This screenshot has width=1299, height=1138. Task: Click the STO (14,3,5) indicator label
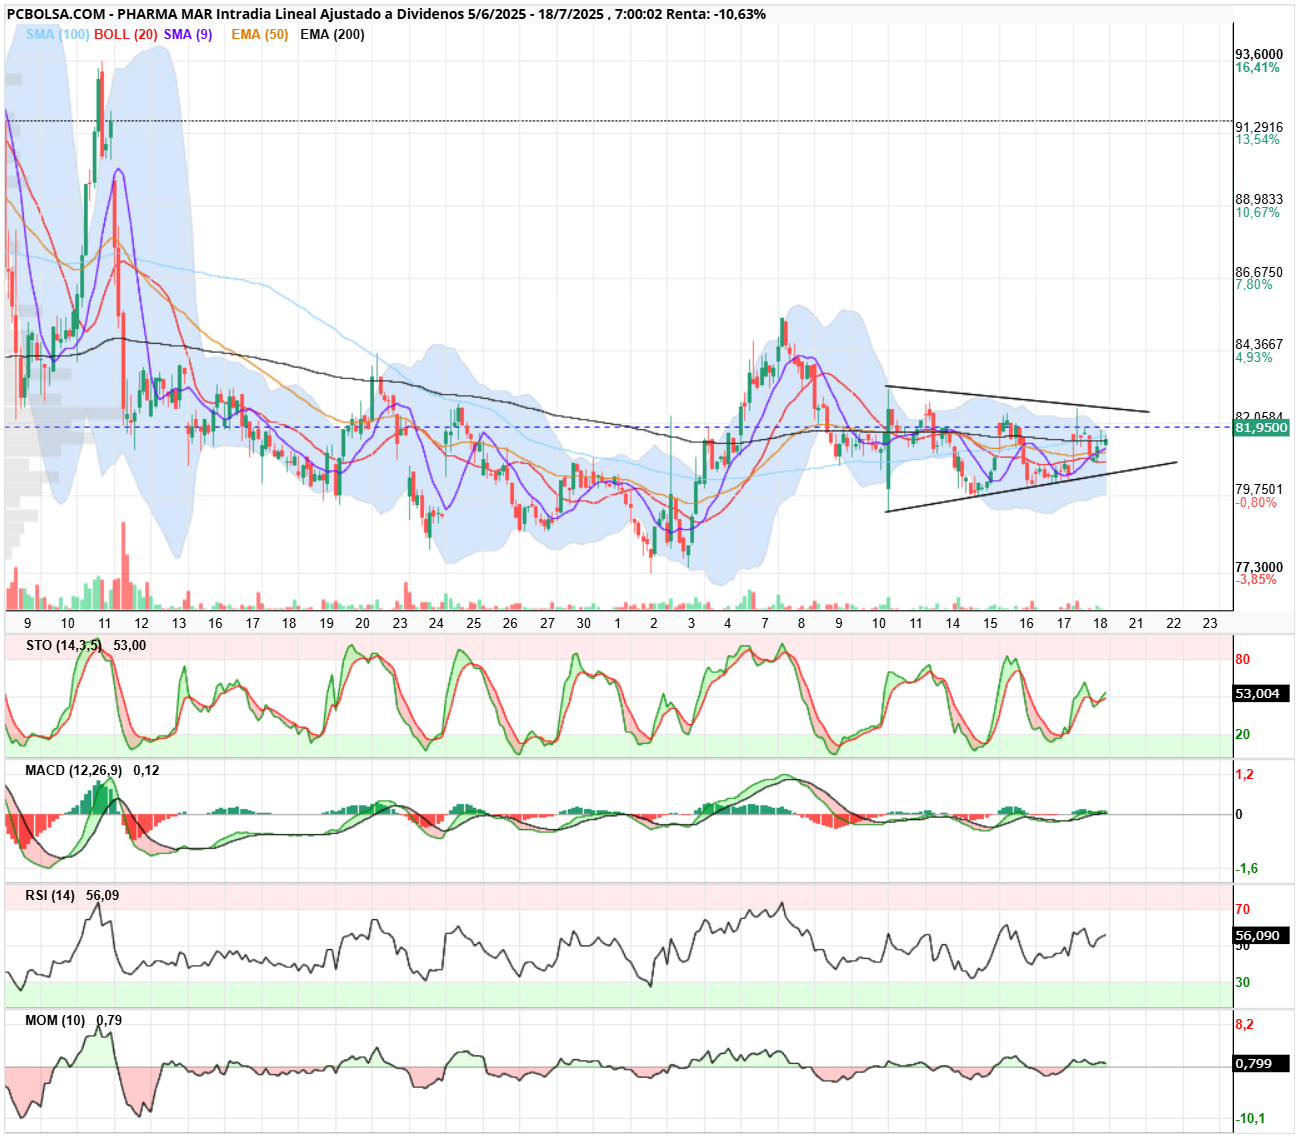(64, 645)
